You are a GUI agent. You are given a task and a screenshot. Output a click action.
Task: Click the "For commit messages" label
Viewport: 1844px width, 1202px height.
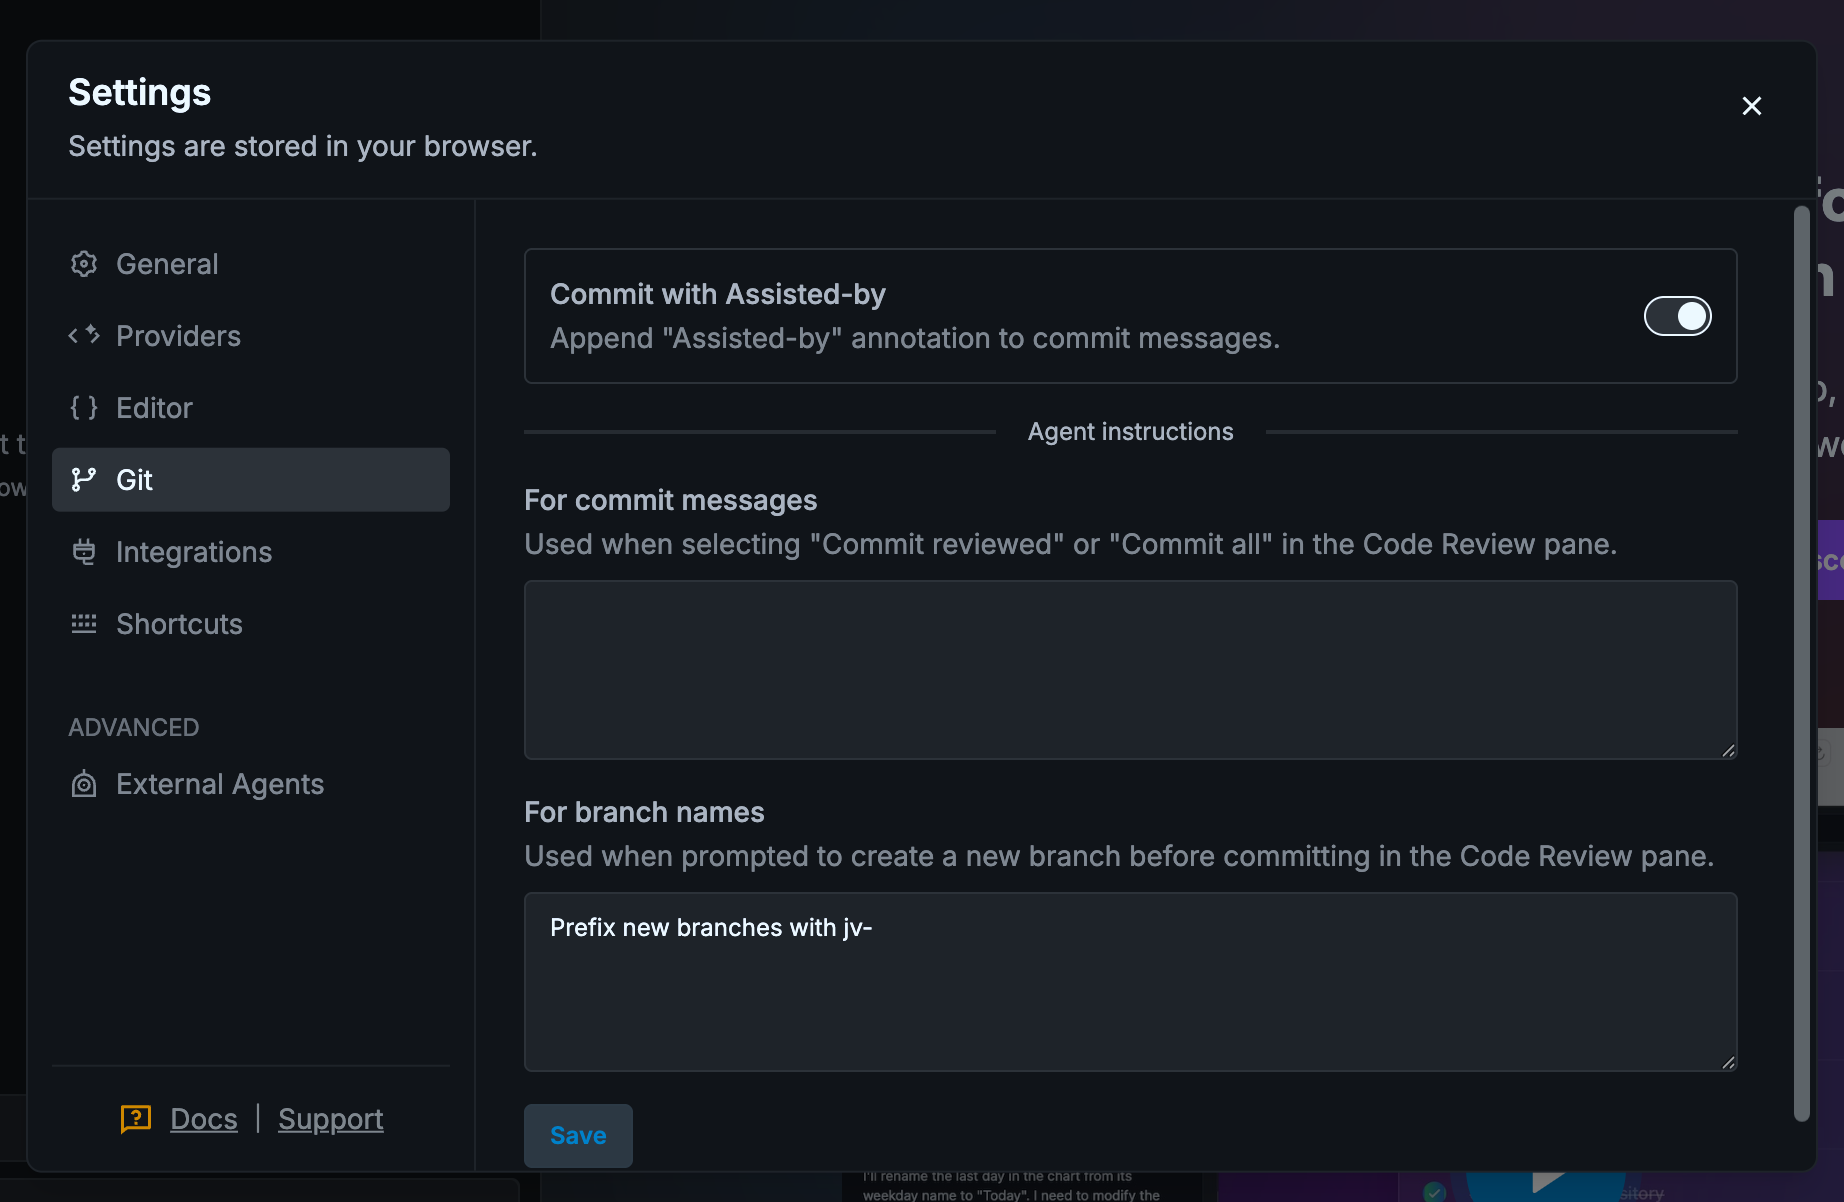coord(671,500)
